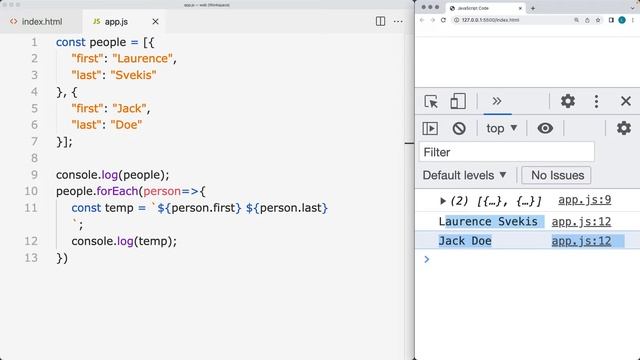640x360 pixels.
Task: Toggle the device toolbar in DevTools
Action: 458,101
